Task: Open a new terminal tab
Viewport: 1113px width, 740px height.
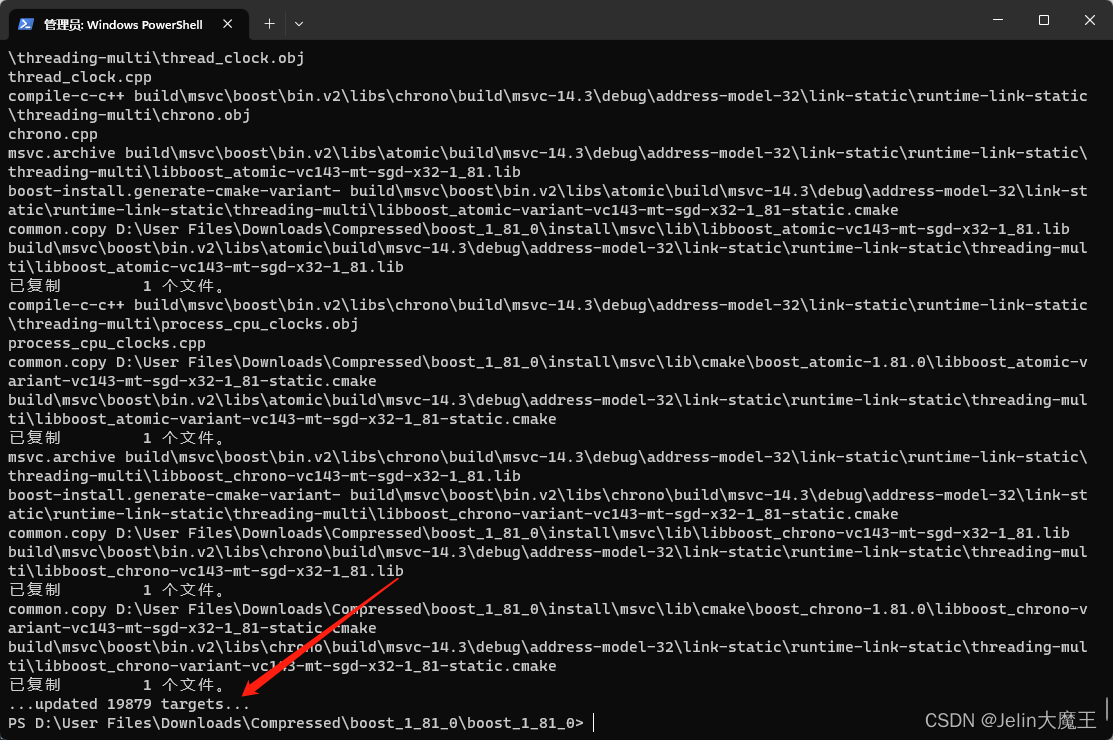Action: click(x=269, y=24)
